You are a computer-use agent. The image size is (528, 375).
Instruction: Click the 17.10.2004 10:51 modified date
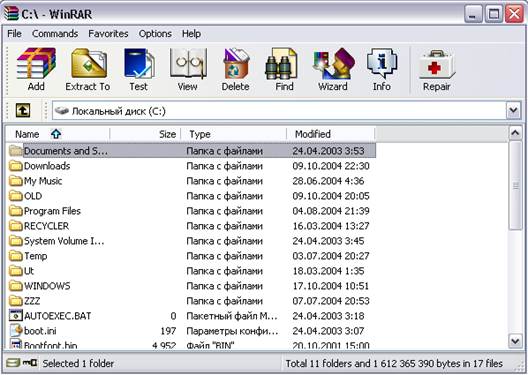331,286
